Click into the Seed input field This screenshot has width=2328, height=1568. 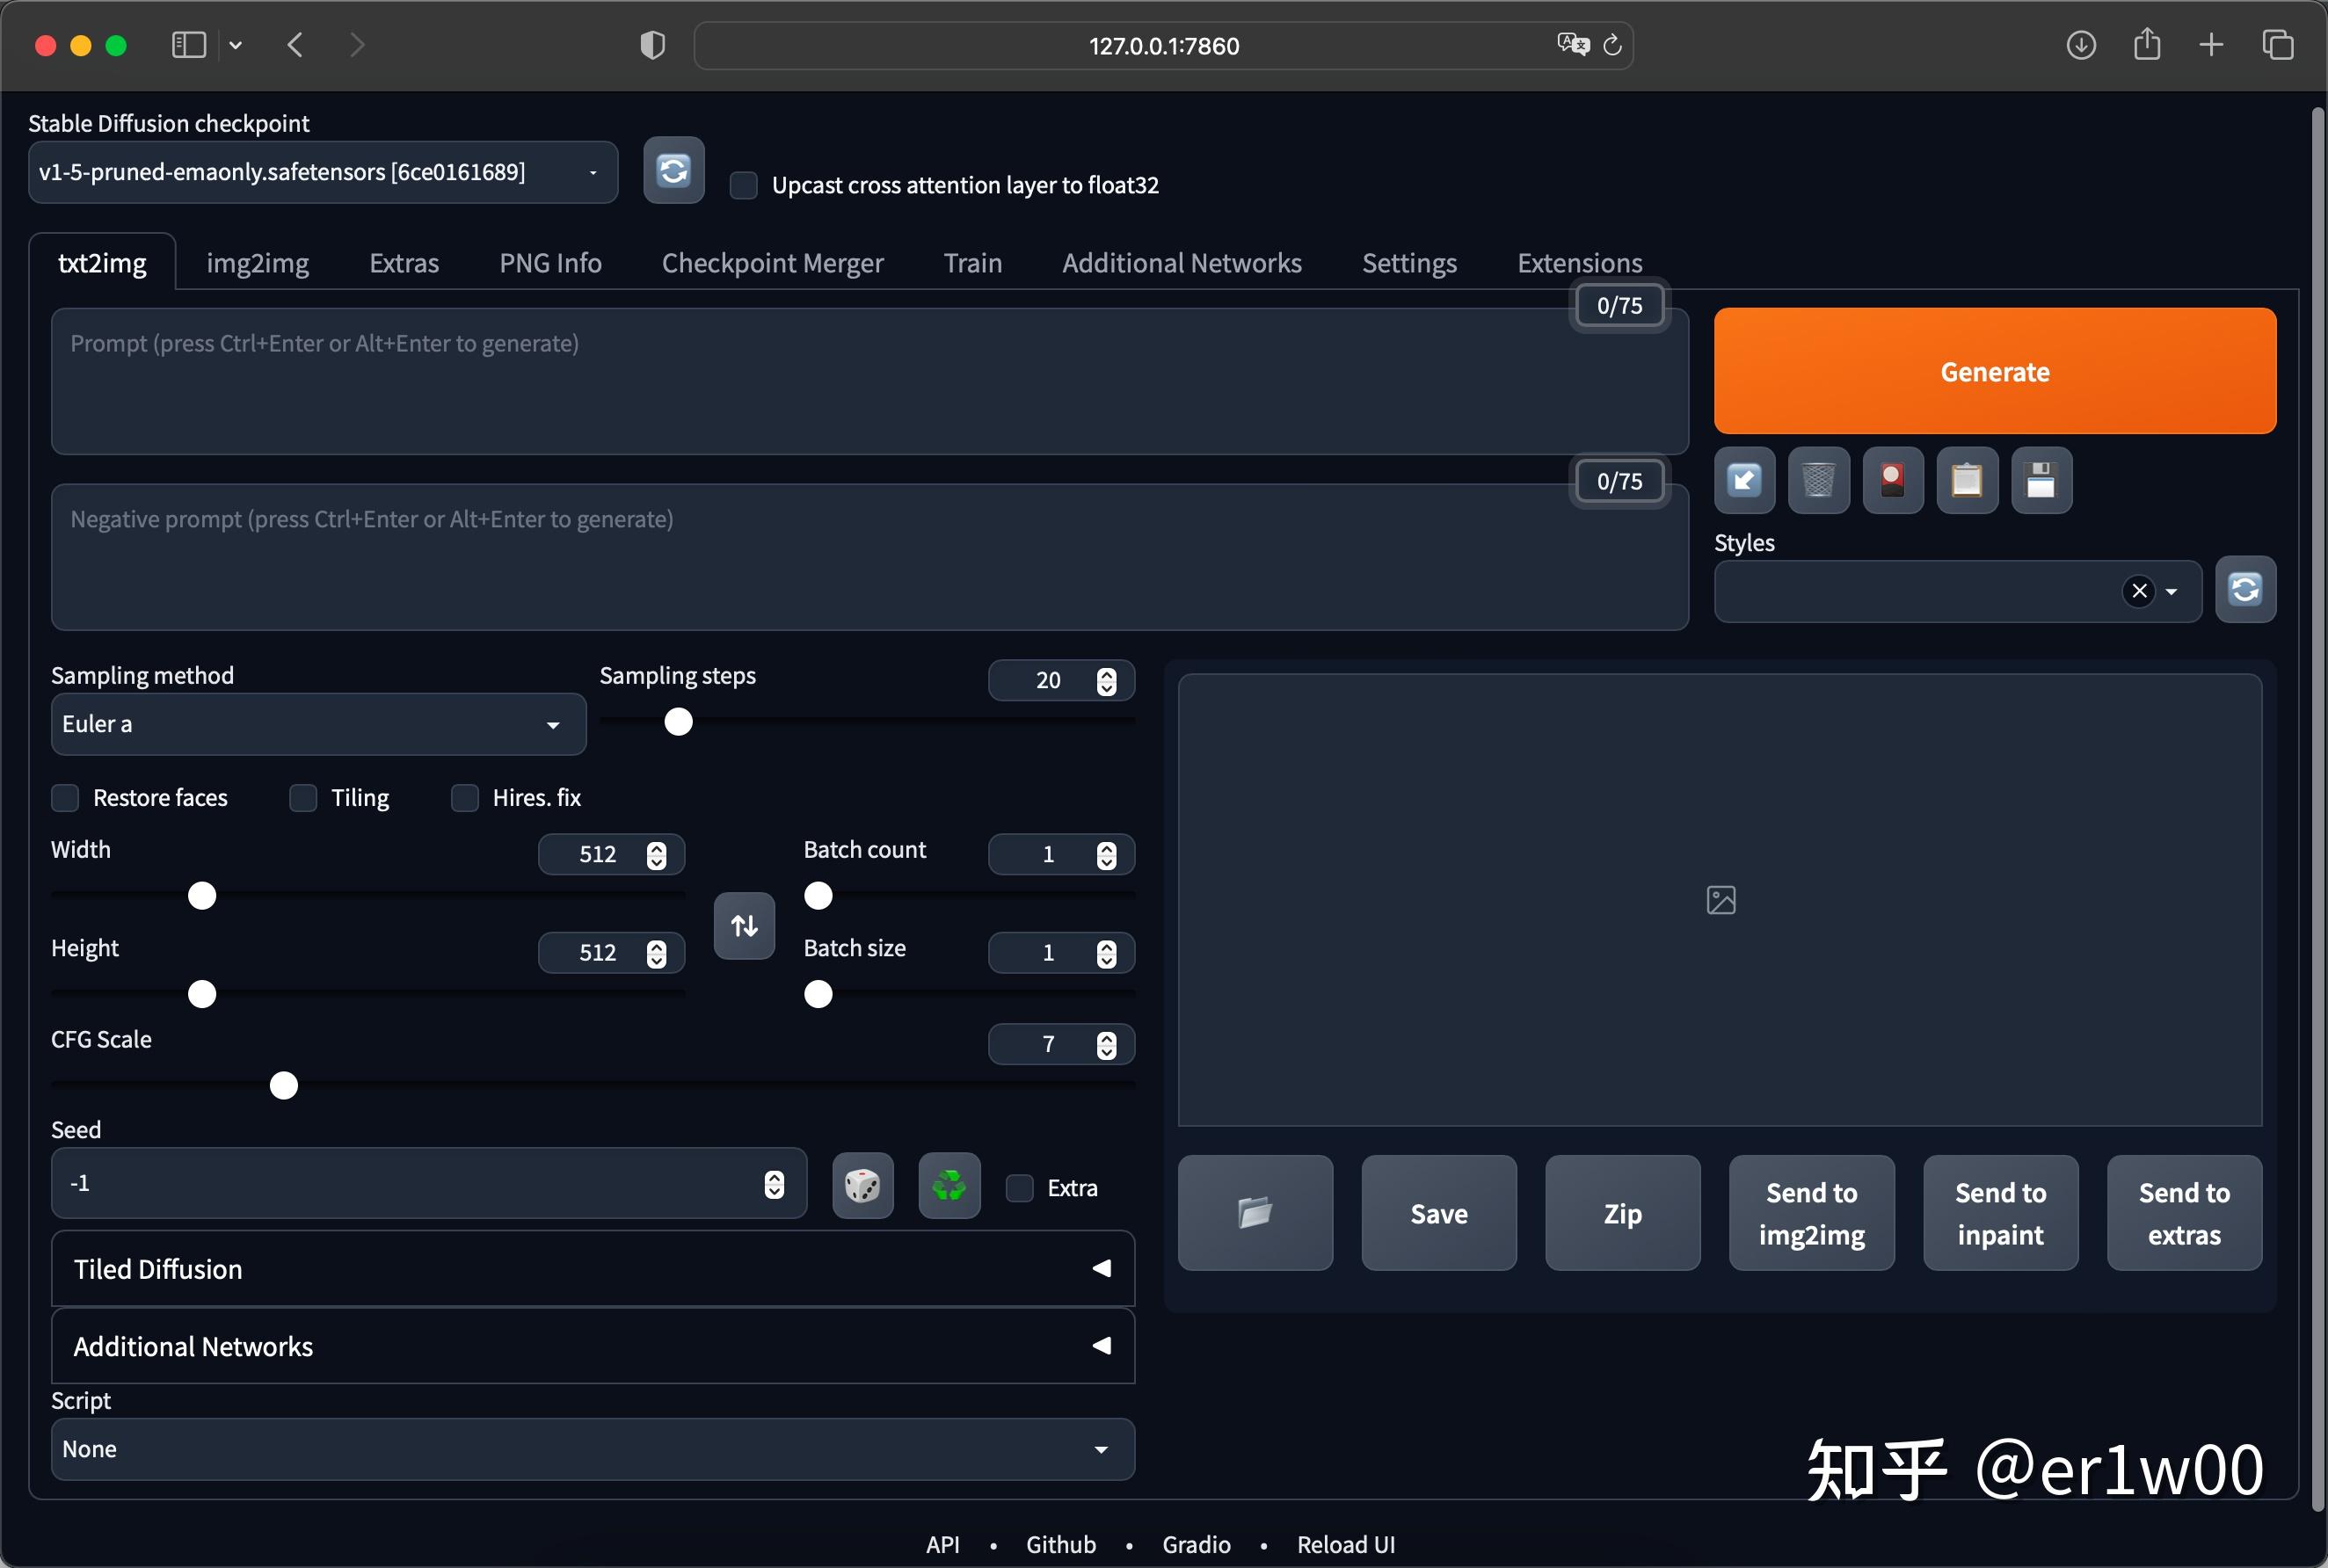(428, 1184)
